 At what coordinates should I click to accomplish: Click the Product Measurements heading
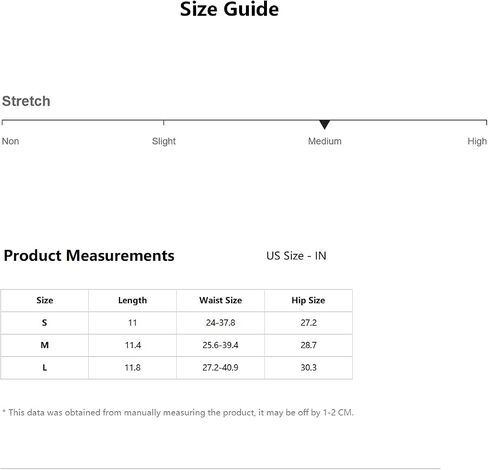(x=89, y=256)
